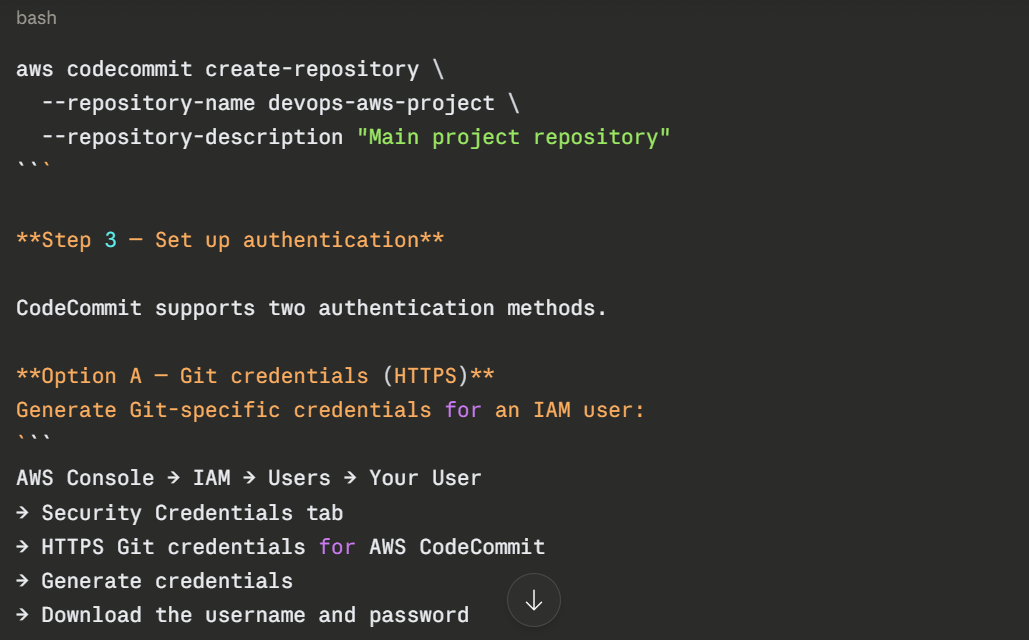The width and height of the screenshot is (1029, 640).
Task: Click the "CodeCommit supports two authentication methods" sentence
Action: [311, 308]
